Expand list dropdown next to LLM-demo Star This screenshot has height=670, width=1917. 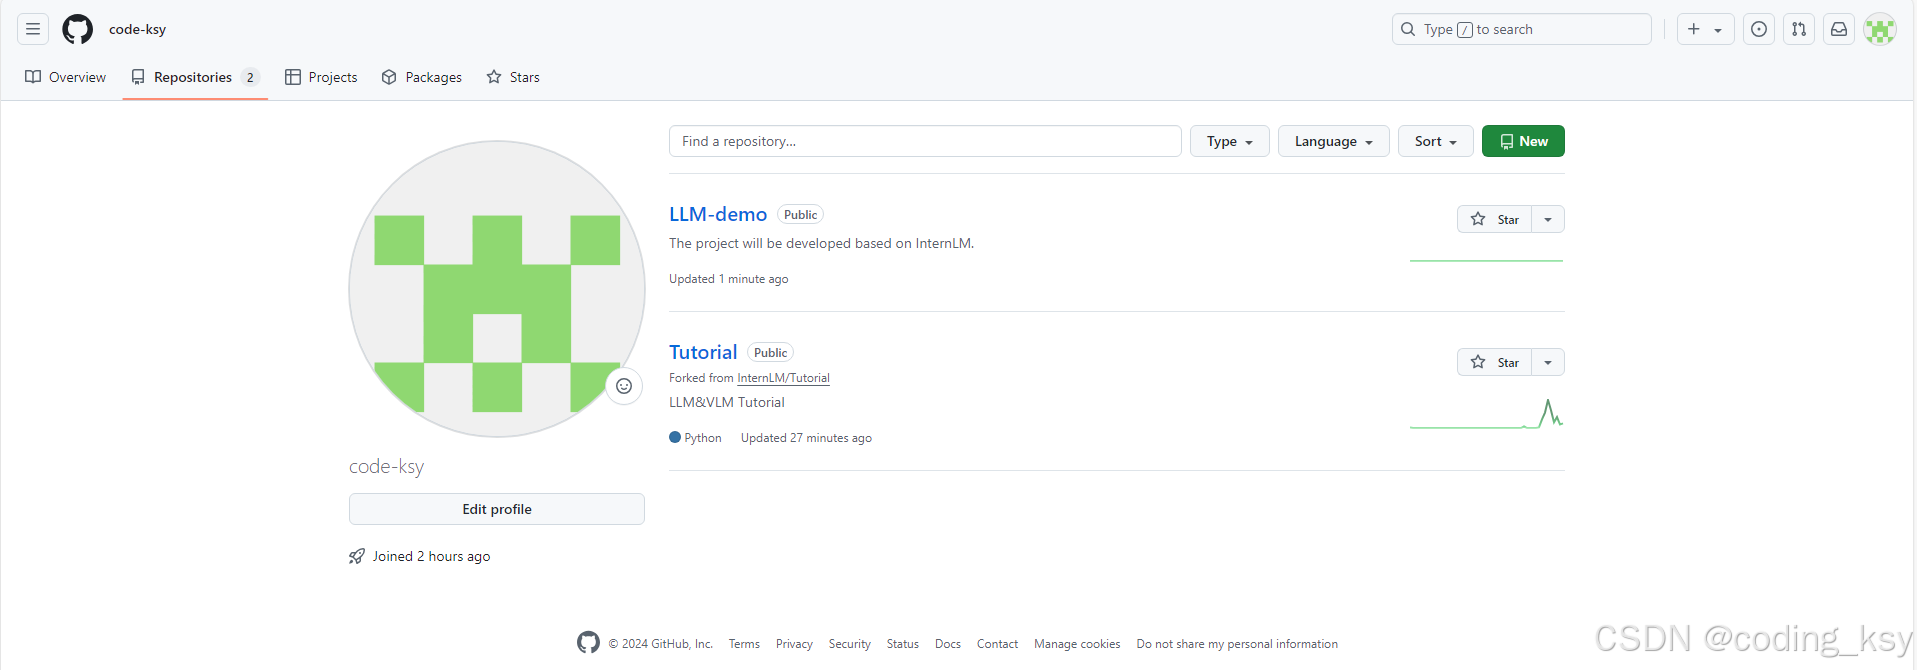tap(1548, 219)
